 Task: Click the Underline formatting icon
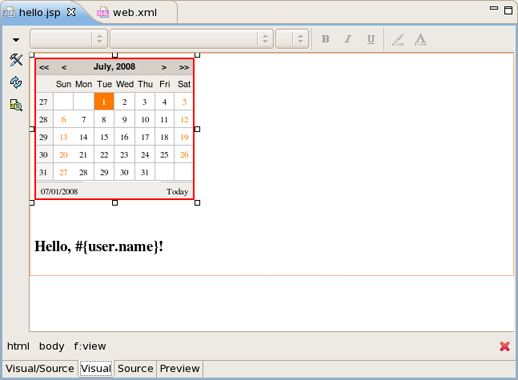click(x=371, y=39)
